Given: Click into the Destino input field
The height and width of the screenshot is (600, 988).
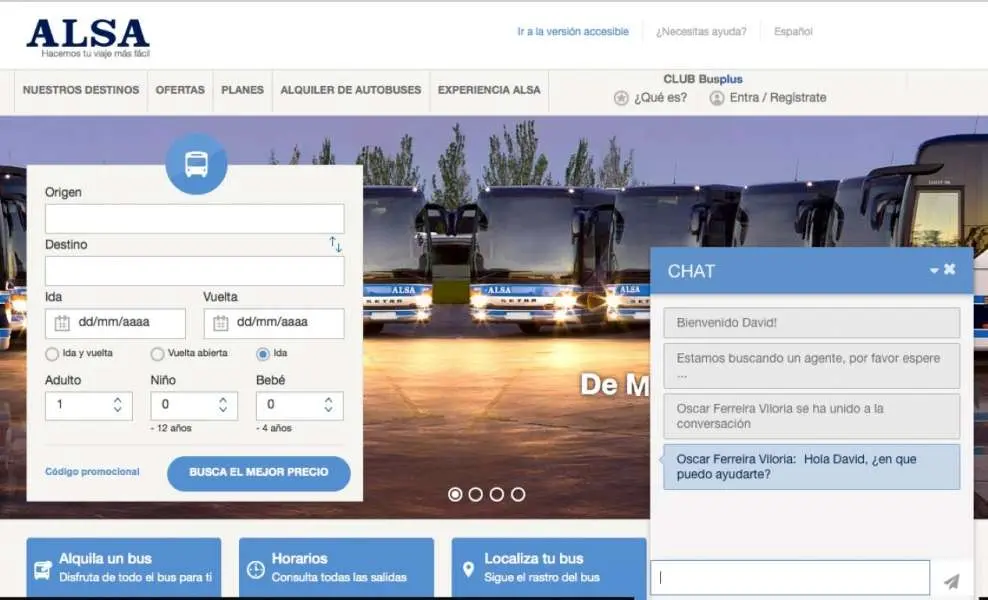Looking at the screenshot, I should tap(195, 270).
